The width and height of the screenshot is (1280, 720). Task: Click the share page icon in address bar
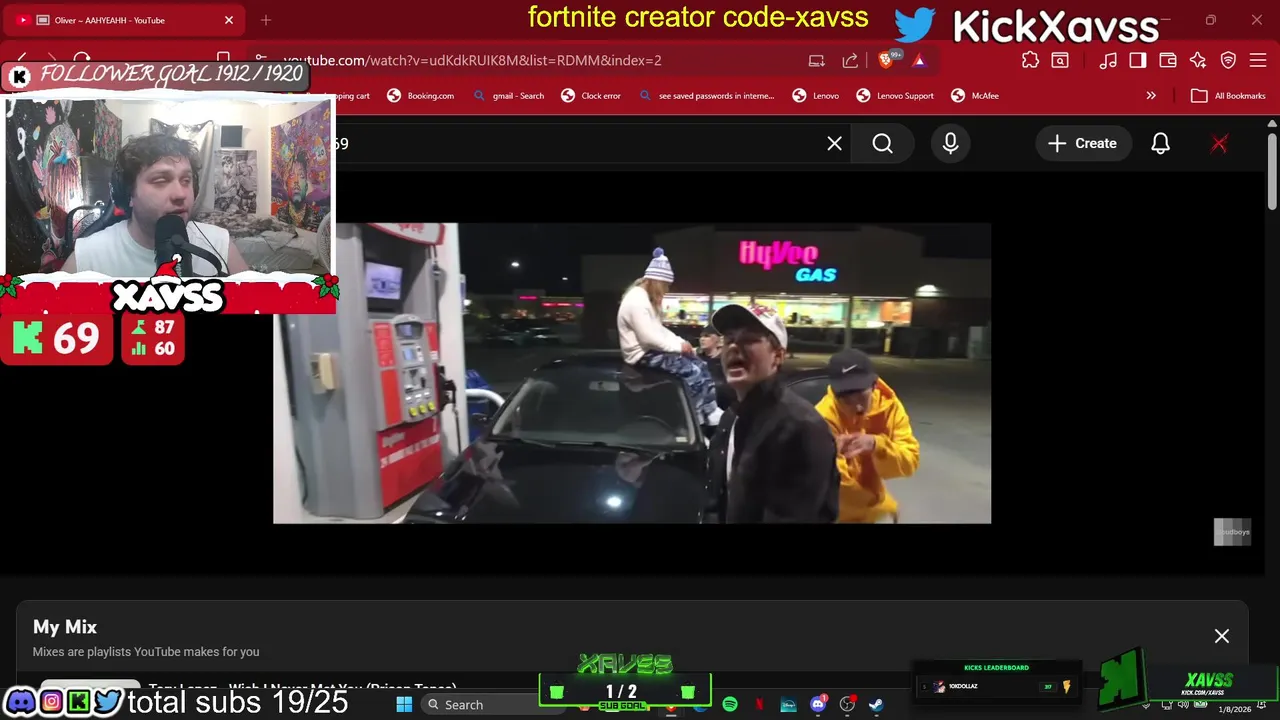850,60
